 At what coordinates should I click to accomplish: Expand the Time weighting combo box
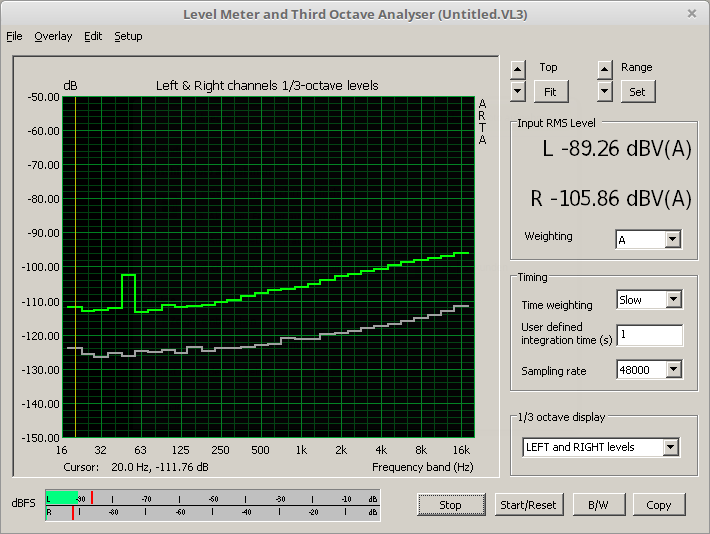pyautogui.click(x=673, y=300)
